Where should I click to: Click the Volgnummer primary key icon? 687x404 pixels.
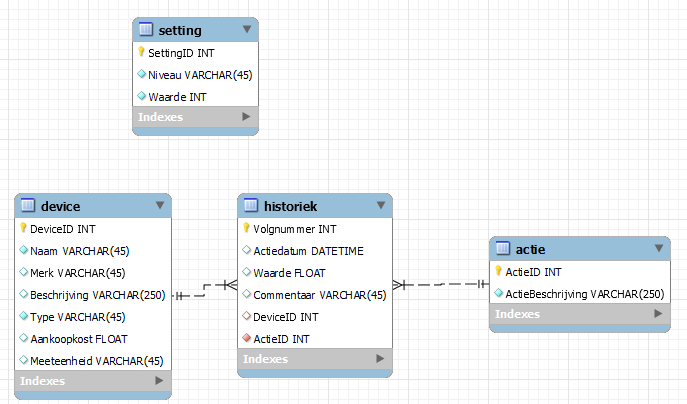tap(246, 229)
